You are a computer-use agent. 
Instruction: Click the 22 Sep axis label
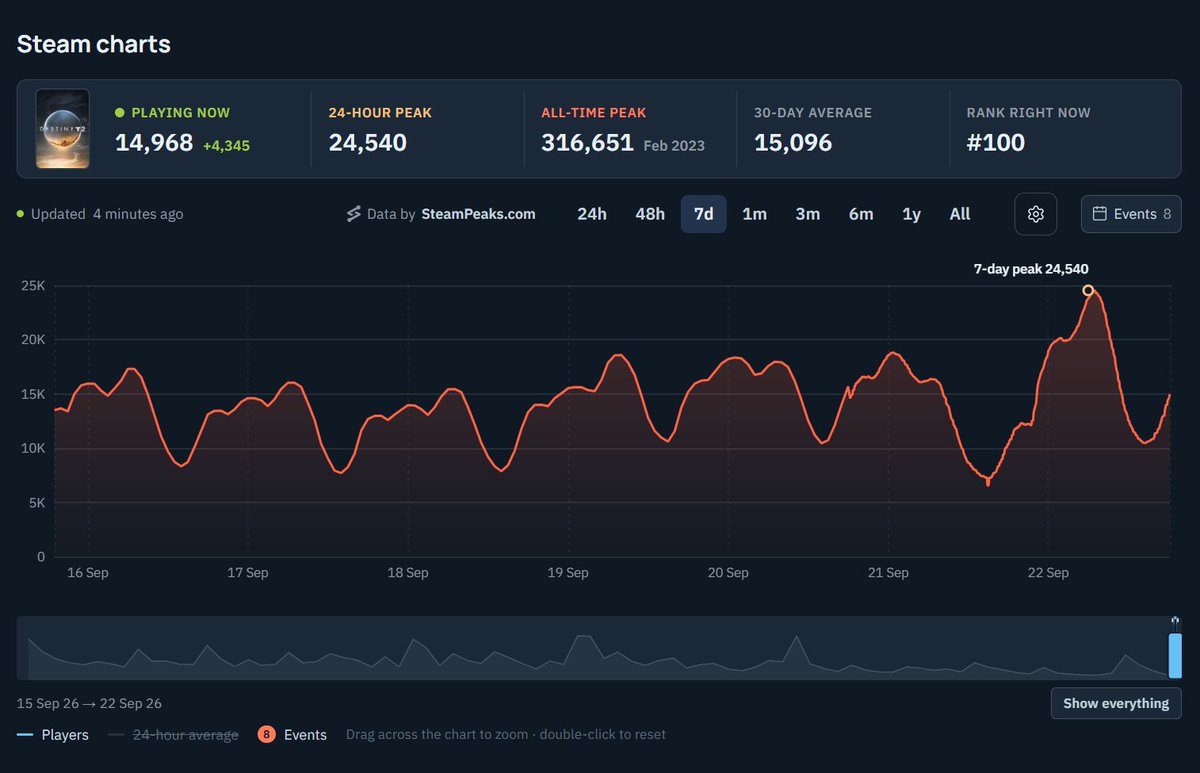pyautogui.click(x=1048, y=573)
